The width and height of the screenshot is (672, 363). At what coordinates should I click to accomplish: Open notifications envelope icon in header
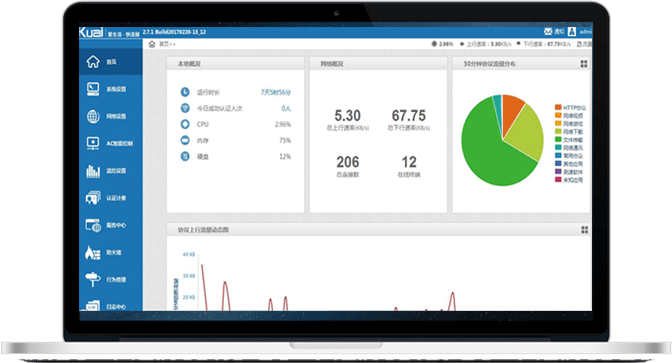coord(548,32)
